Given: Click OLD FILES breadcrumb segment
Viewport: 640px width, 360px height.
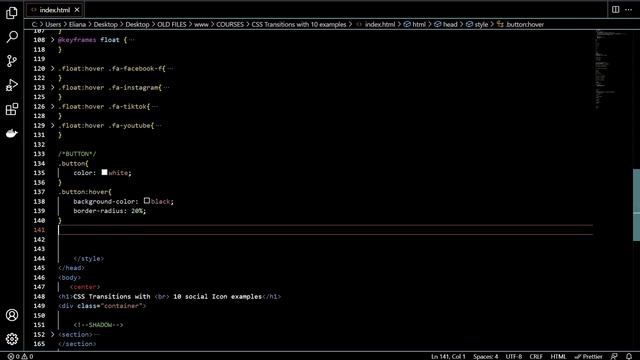Looking at the screenshot, I should tap(171, 24).
